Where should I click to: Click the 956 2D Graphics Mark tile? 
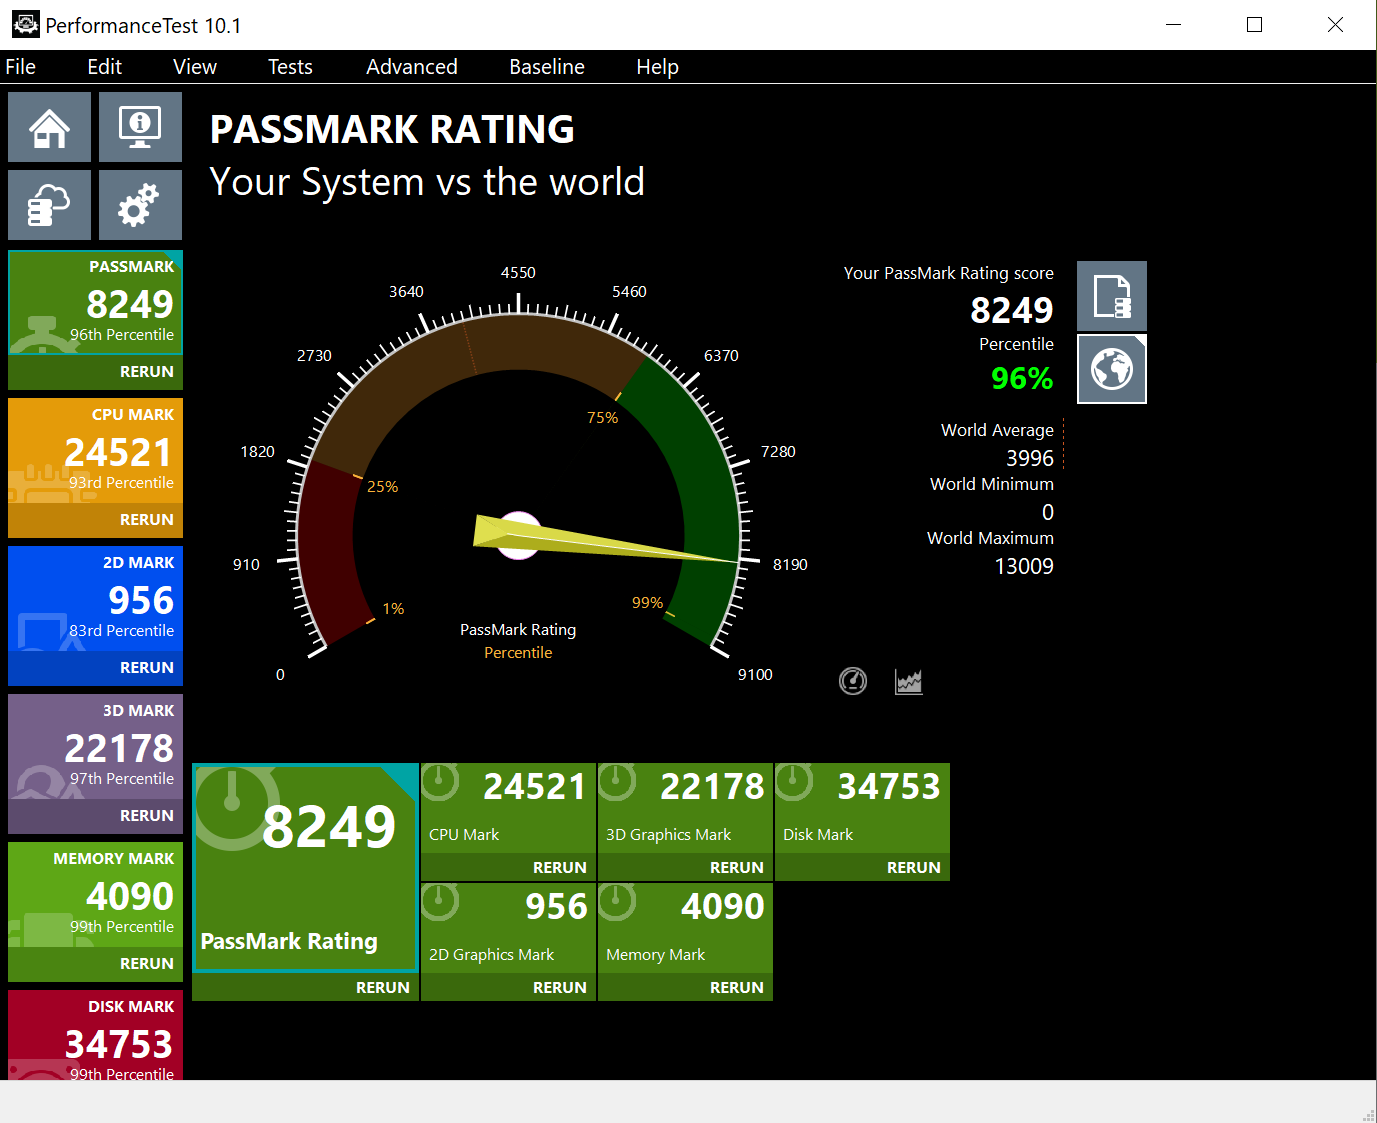point(508,928)
